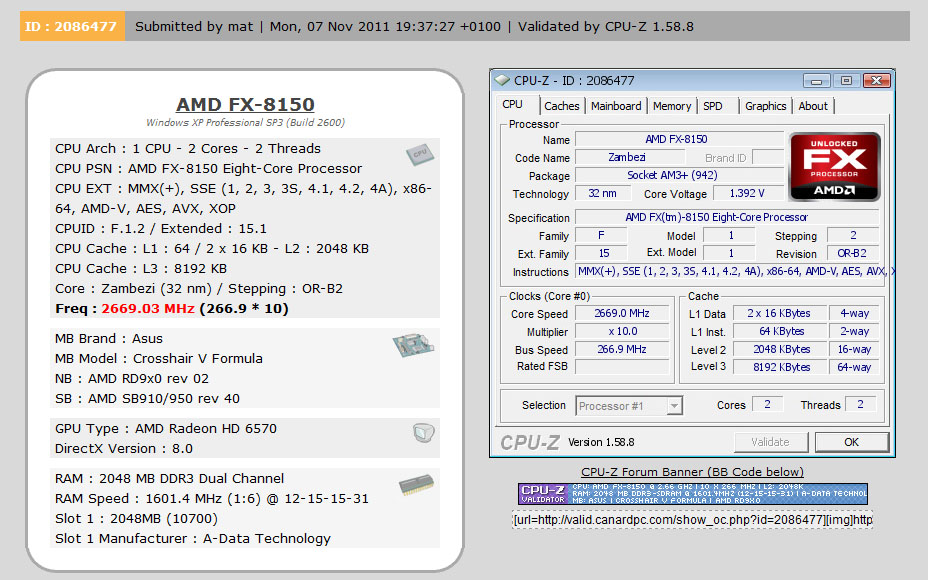
Task: Open the Processor #1 selection dropdown
Action: click(629, 406)
